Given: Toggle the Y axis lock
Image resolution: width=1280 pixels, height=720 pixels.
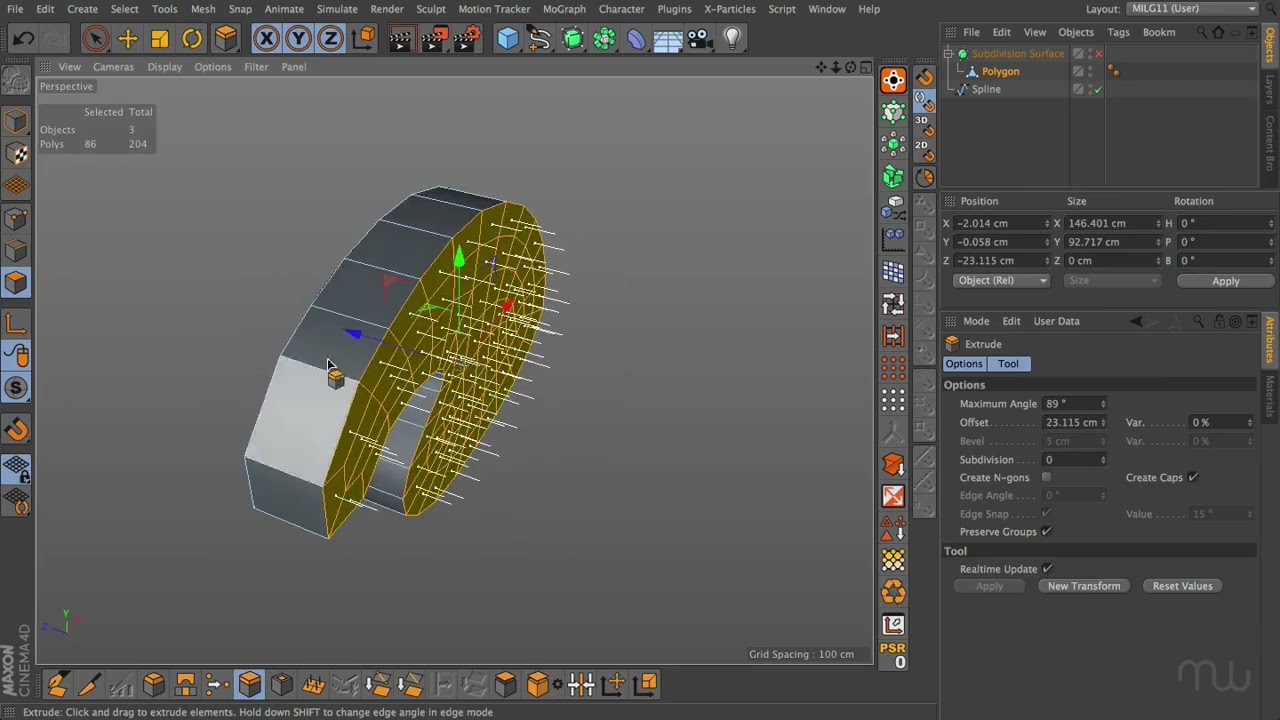Looking at the screenshot, I should (298, 39).
